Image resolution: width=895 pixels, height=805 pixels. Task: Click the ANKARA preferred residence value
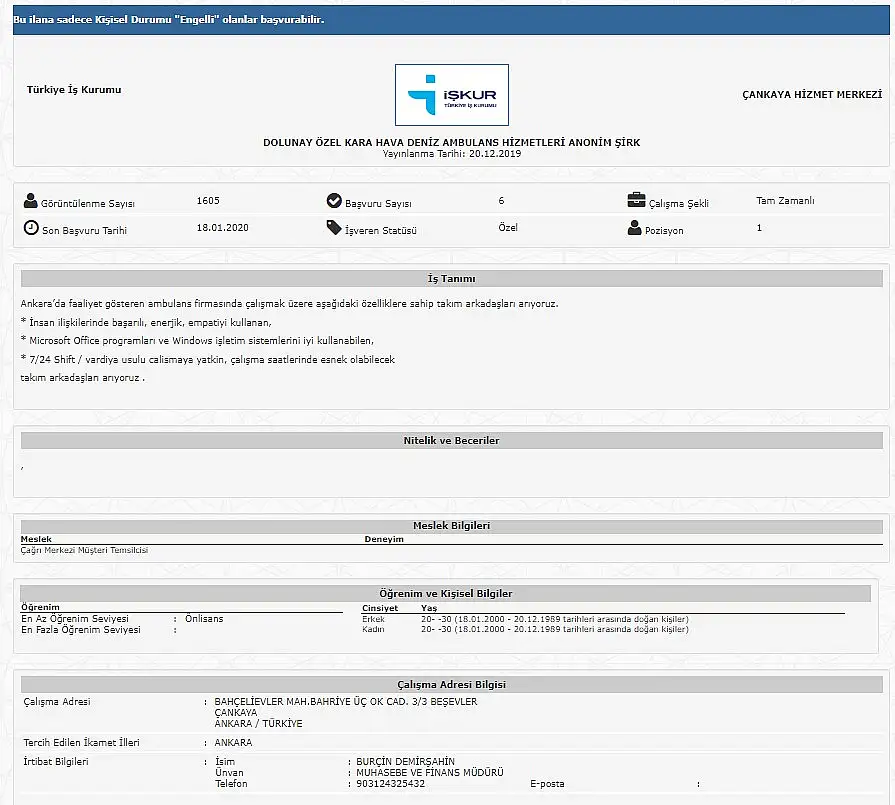[233, 743]
